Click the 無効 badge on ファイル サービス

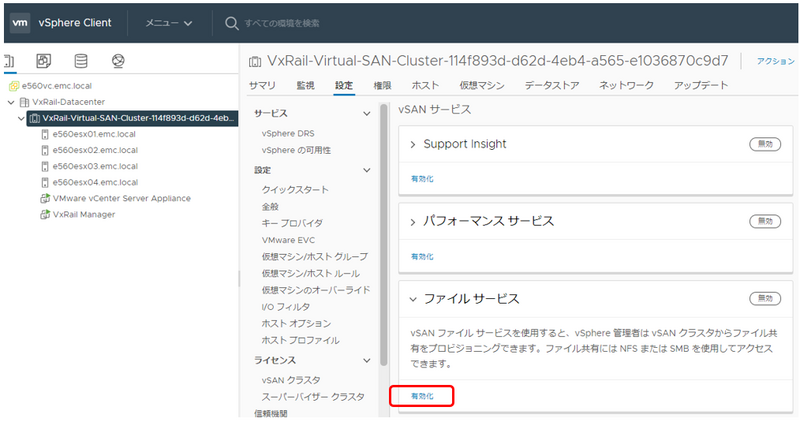765,299
